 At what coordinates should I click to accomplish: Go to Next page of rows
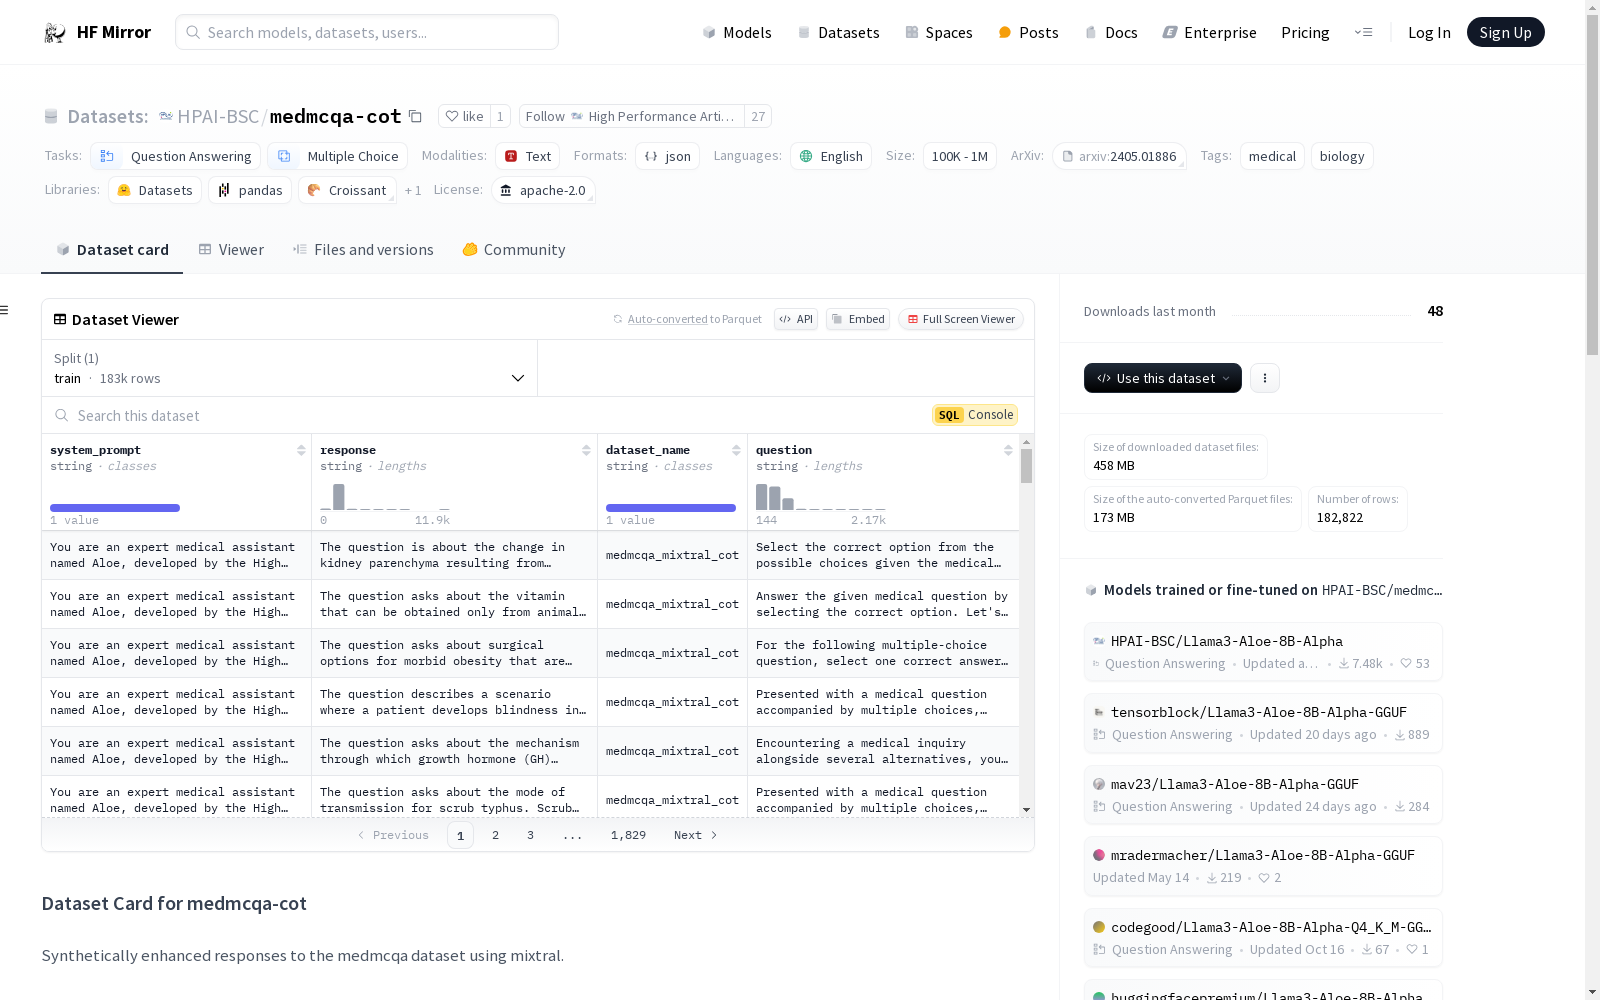point(696,835)
